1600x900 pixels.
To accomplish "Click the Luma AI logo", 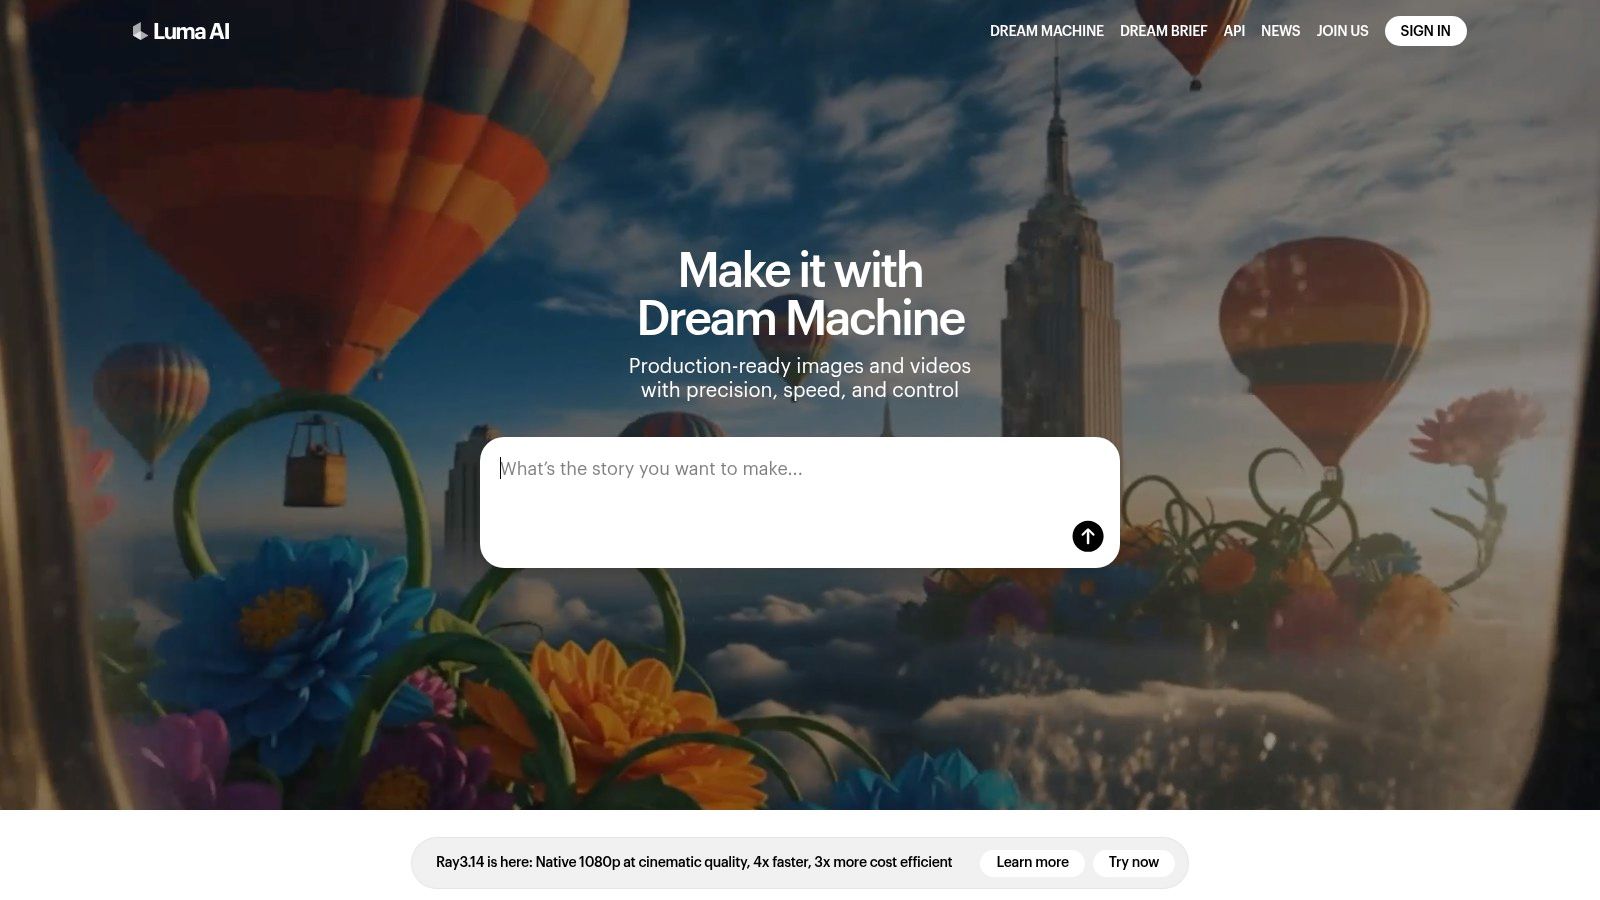I will (181, 31).
